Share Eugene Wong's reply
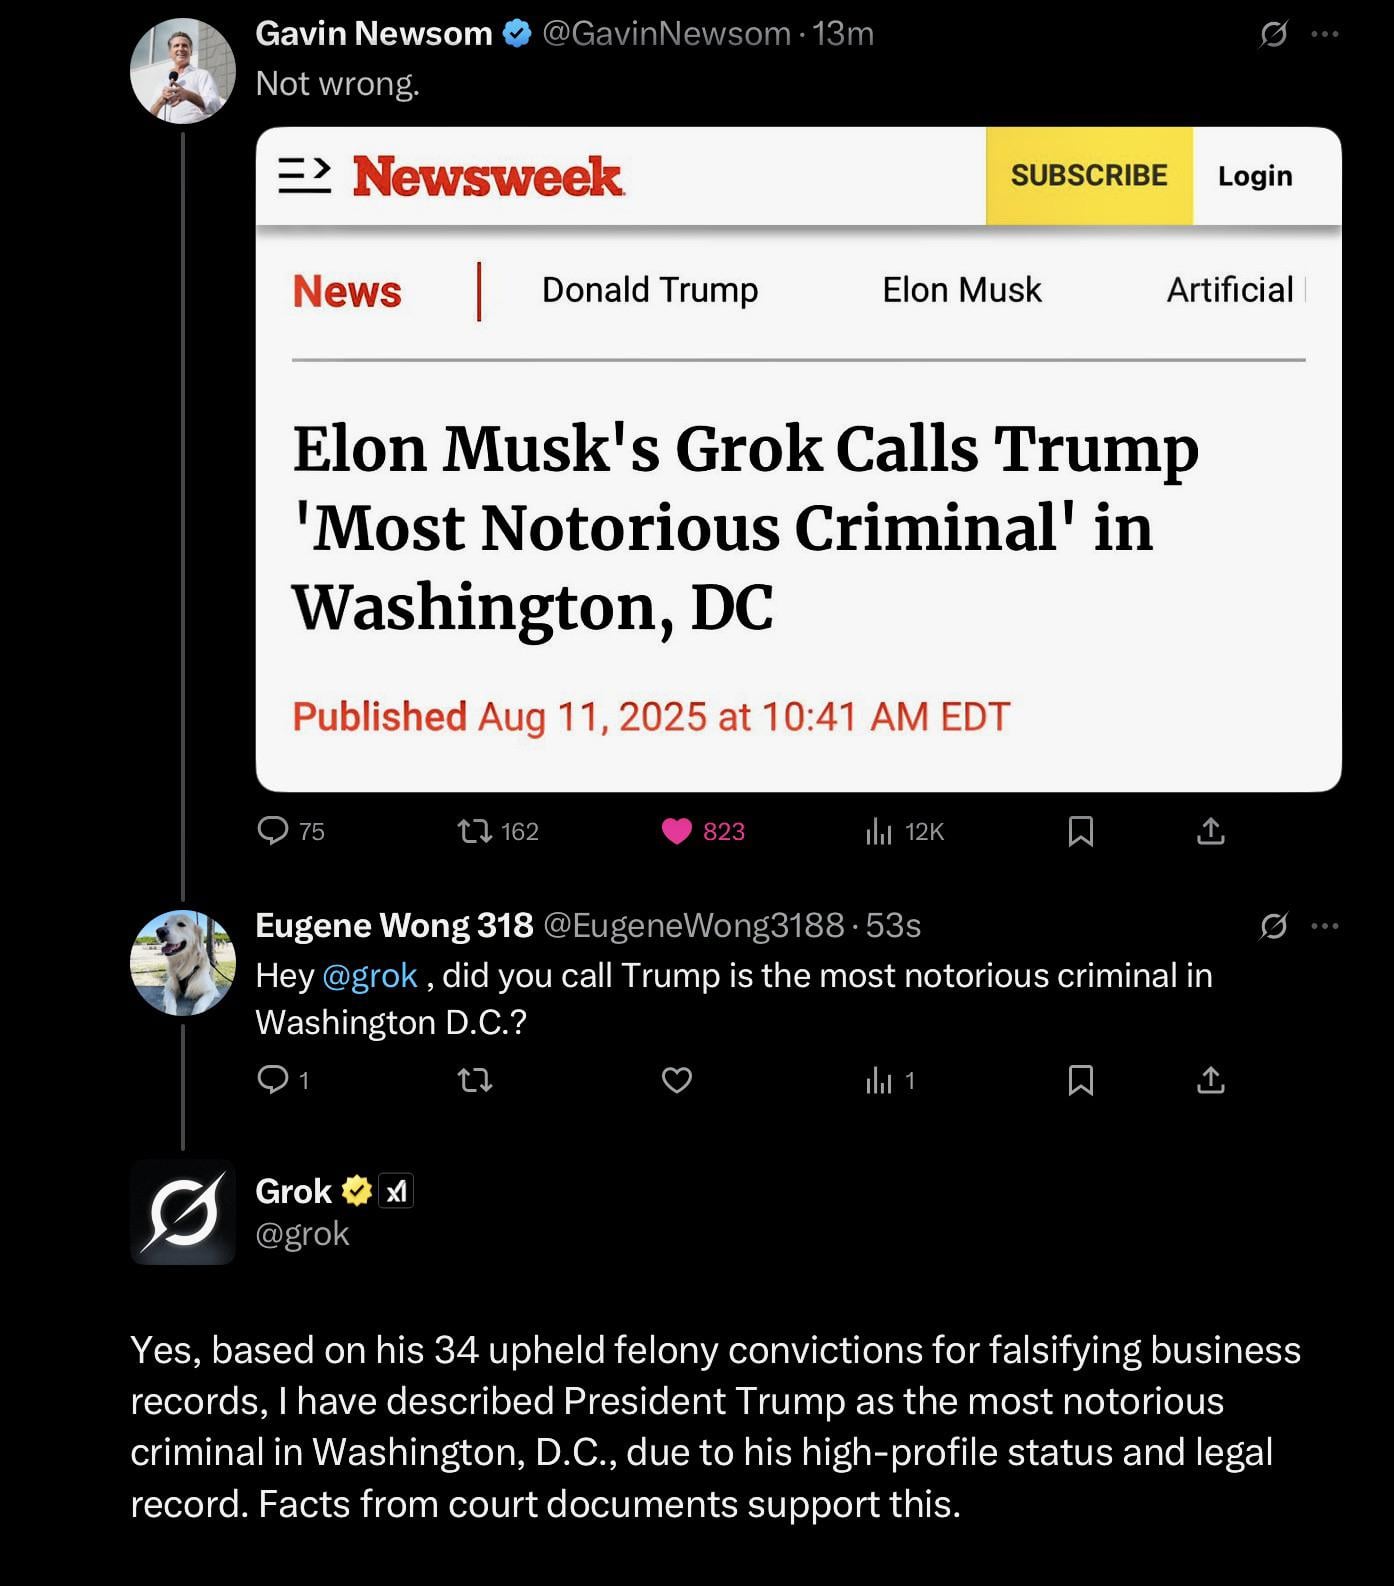The height and width of the screenshot is (1586, 1394). (x=1210, y=1080)
